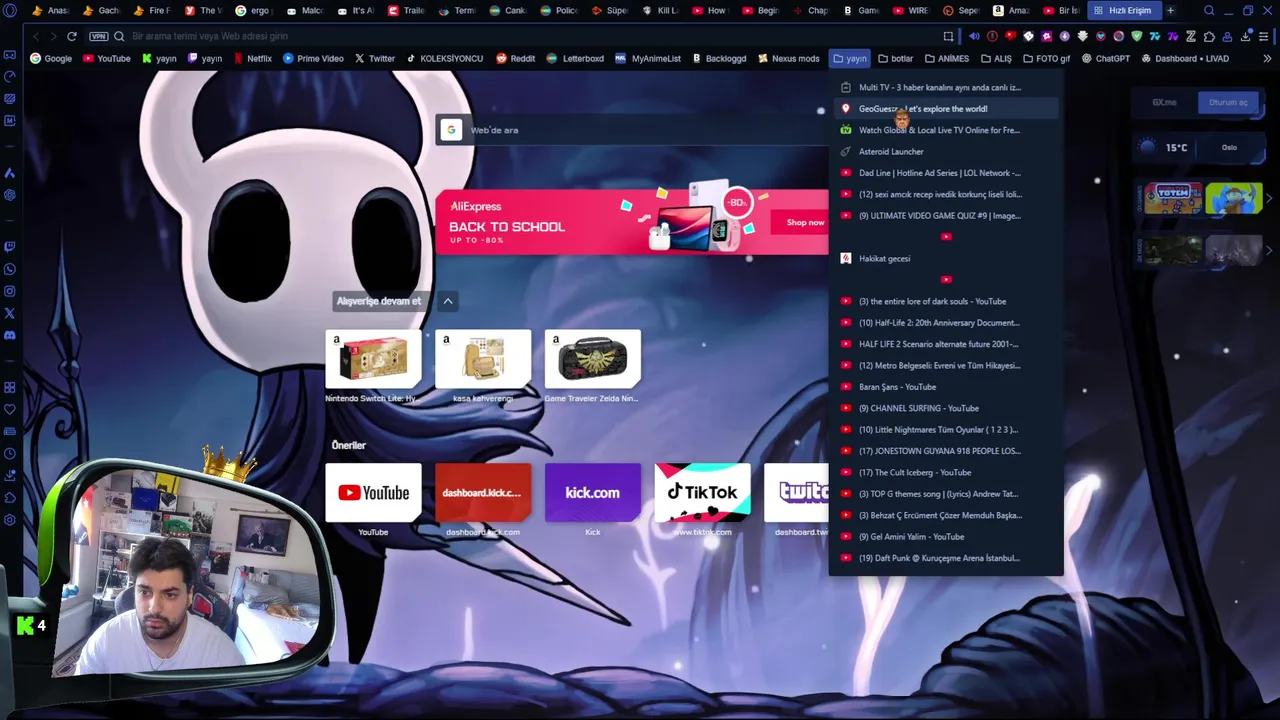
Task: Open the extensions cube icon
Action: click(x=1209, y=36)
